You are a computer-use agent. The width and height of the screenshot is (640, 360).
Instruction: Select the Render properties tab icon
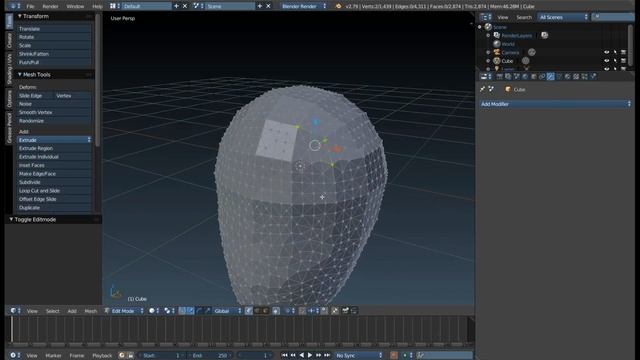500,76
